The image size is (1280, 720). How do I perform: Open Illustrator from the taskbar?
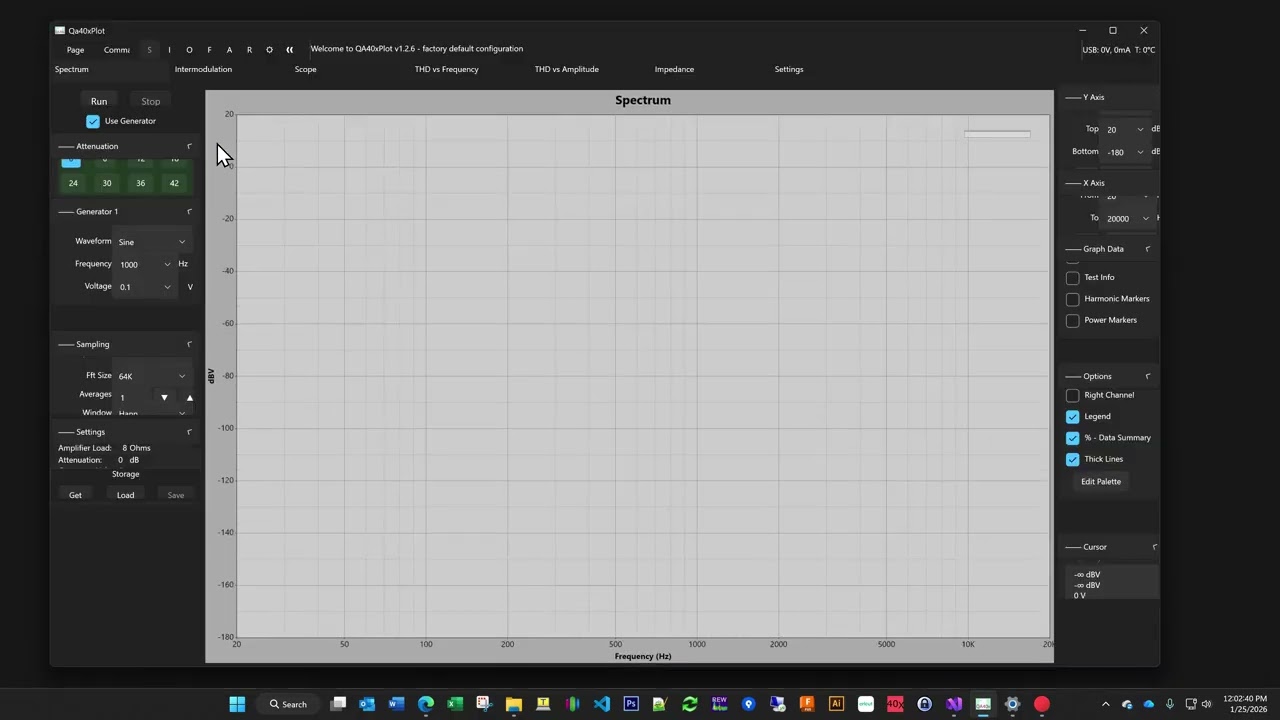click(x=837, y=704)
